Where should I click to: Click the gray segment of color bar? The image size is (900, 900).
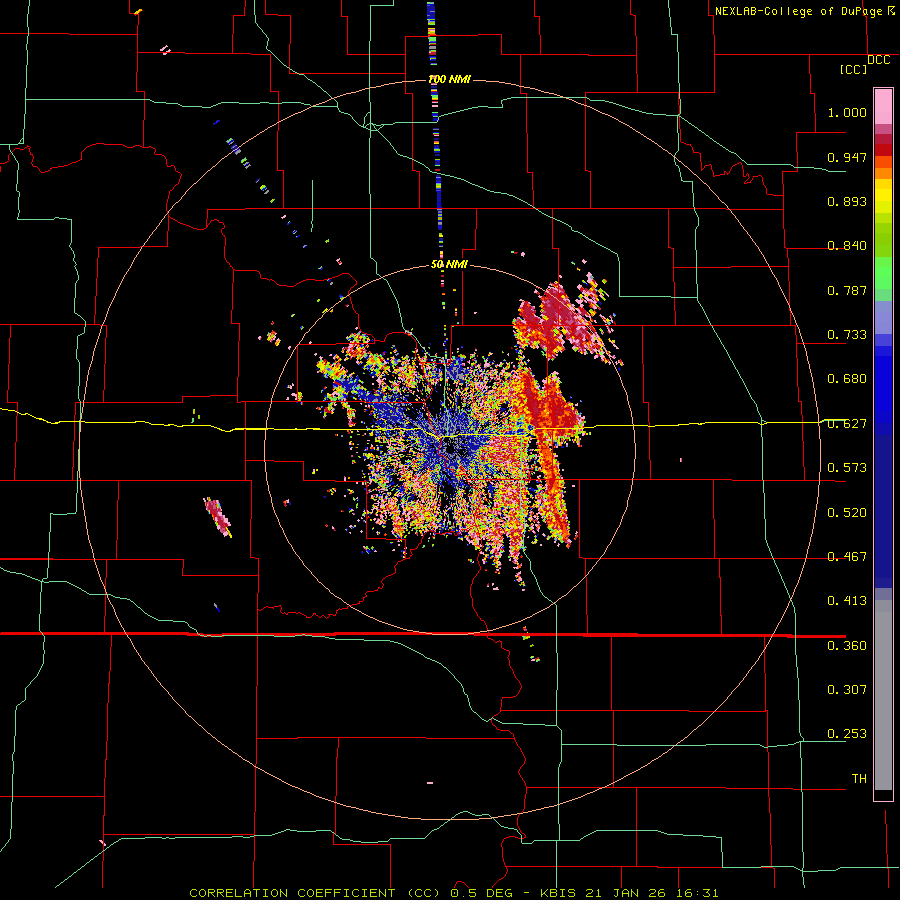tap(883, 695)
